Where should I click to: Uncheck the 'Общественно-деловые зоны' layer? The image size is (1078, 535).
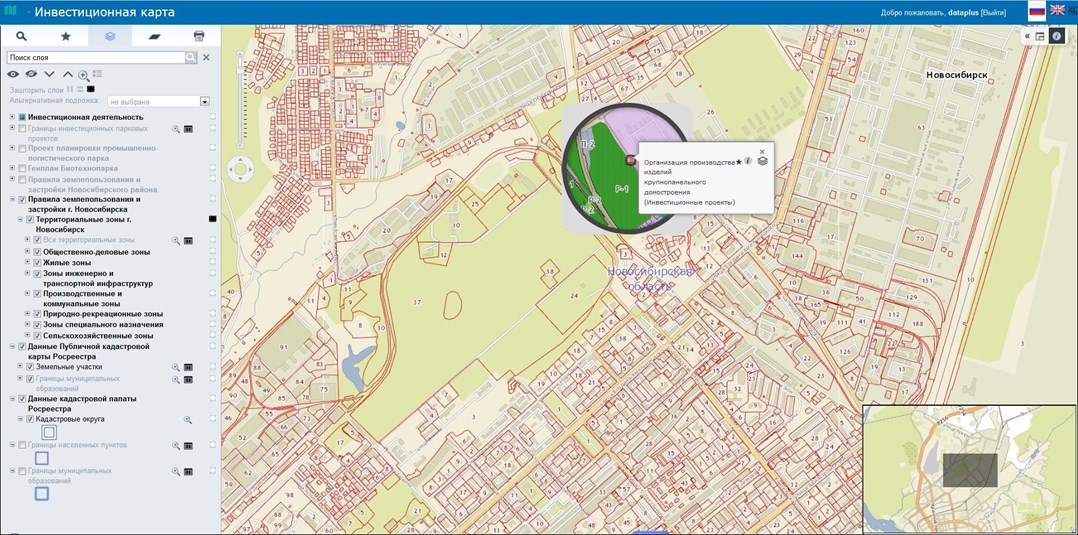pos(38,252)
